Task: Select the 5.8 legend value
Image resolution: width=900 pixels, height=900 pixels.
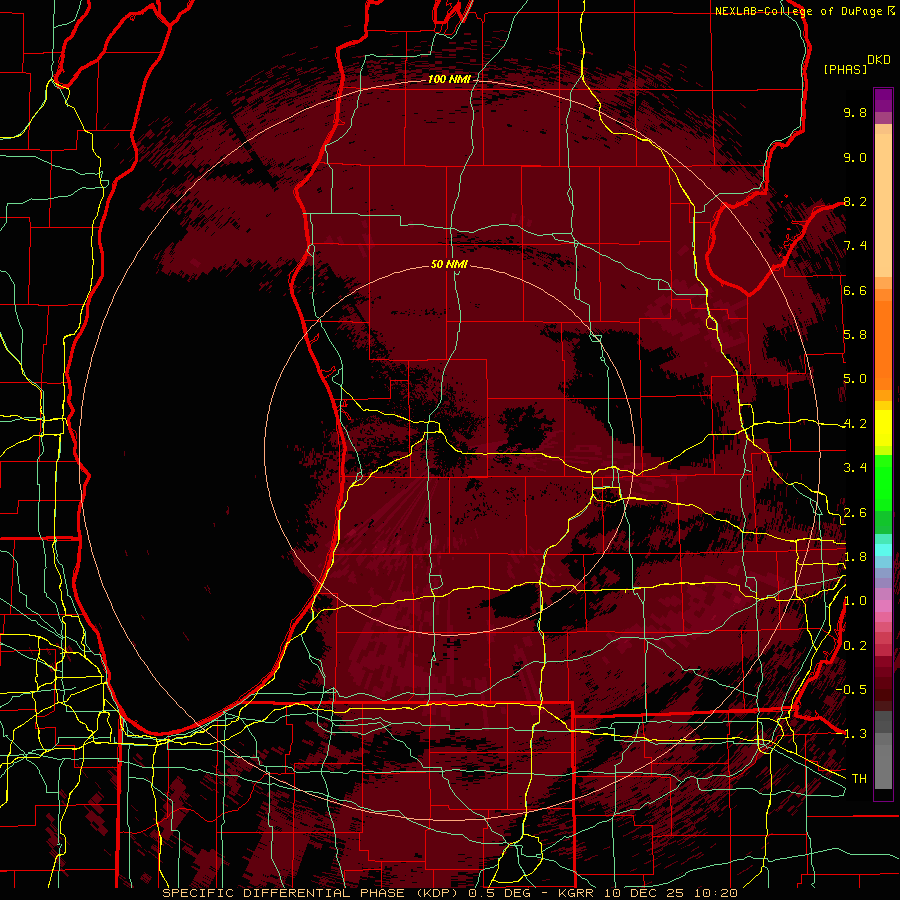Action: (x=855, y=335)
